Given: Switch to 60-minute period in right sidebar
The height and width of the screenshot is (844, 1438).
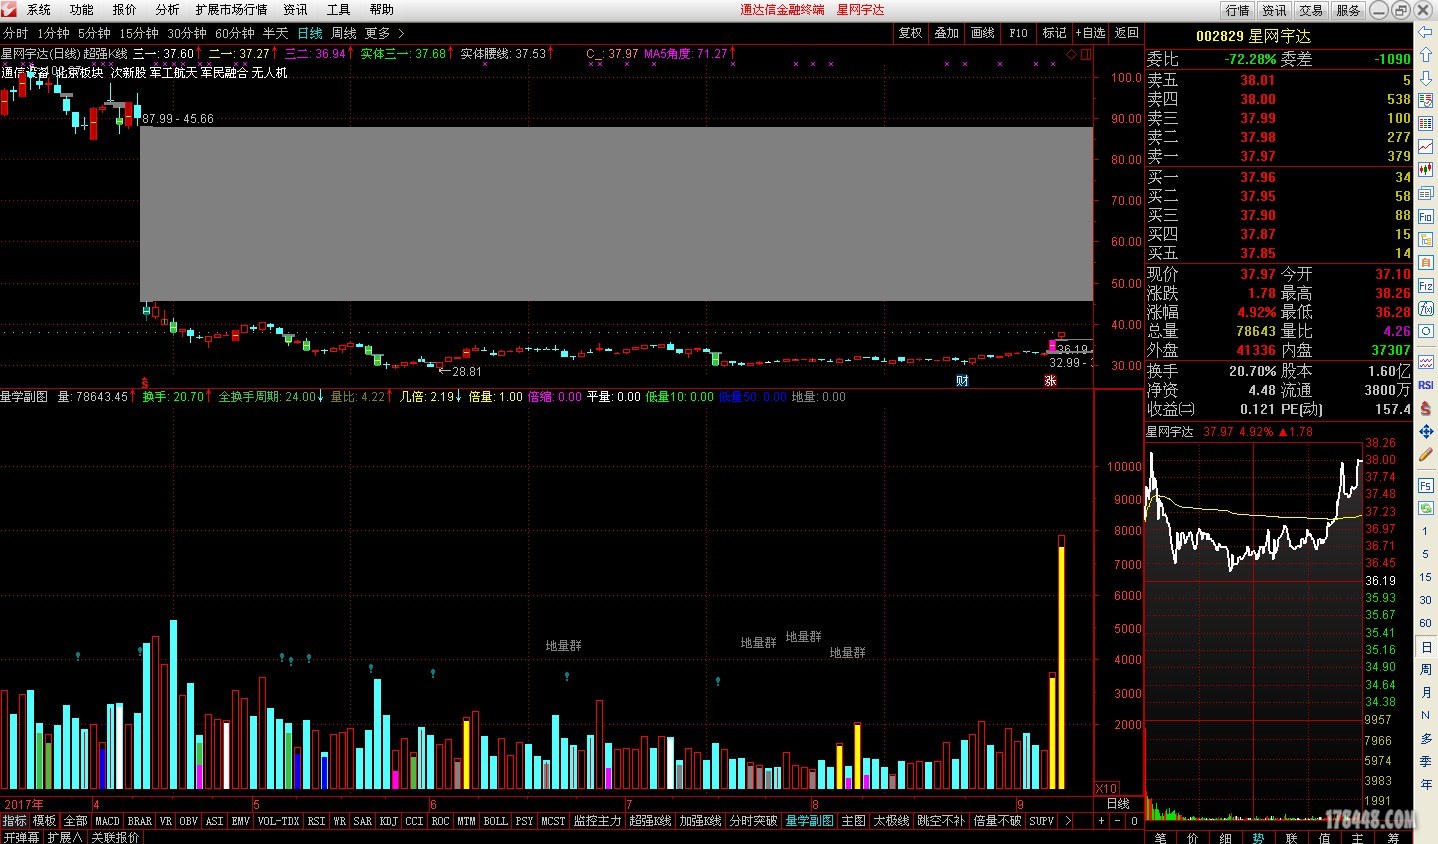Looking at the screenshot, I should tap(1425, 623).
